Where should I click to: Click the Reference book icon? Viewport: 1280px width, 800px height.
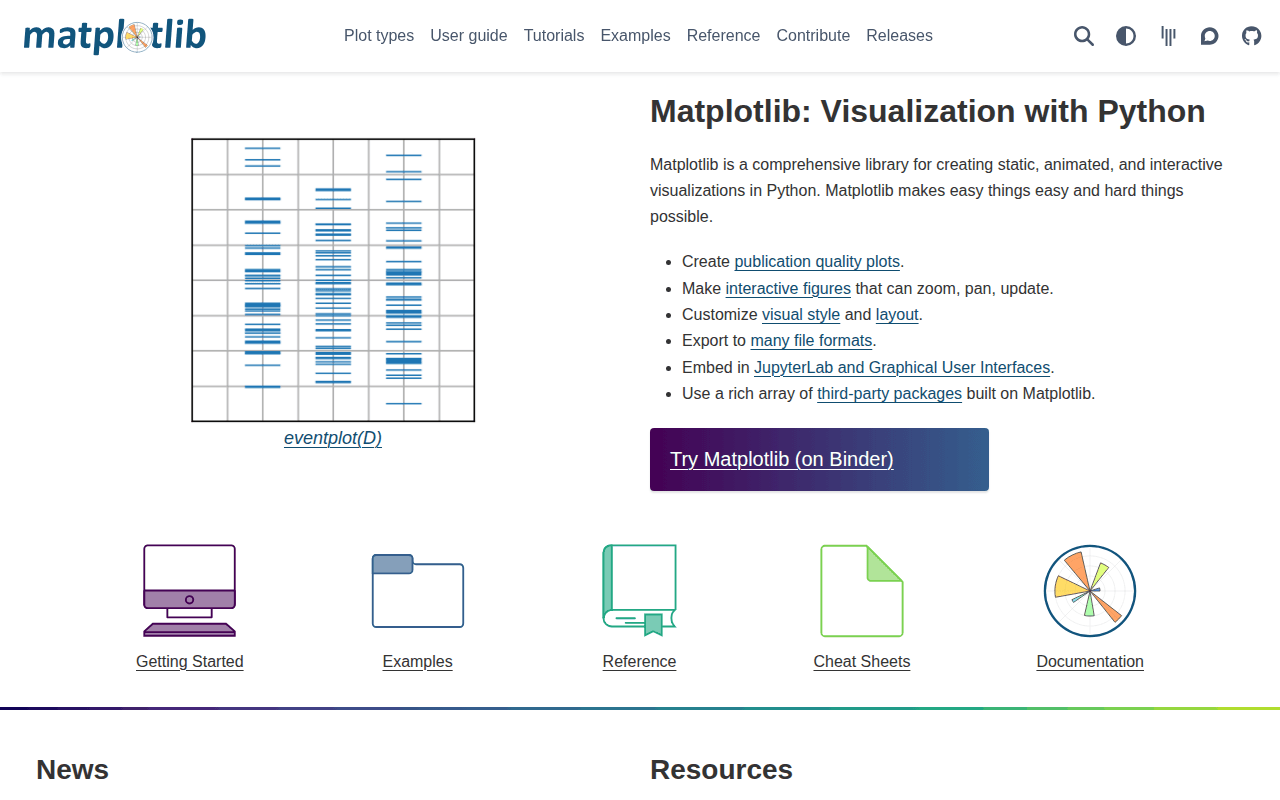tap(640, 590)
